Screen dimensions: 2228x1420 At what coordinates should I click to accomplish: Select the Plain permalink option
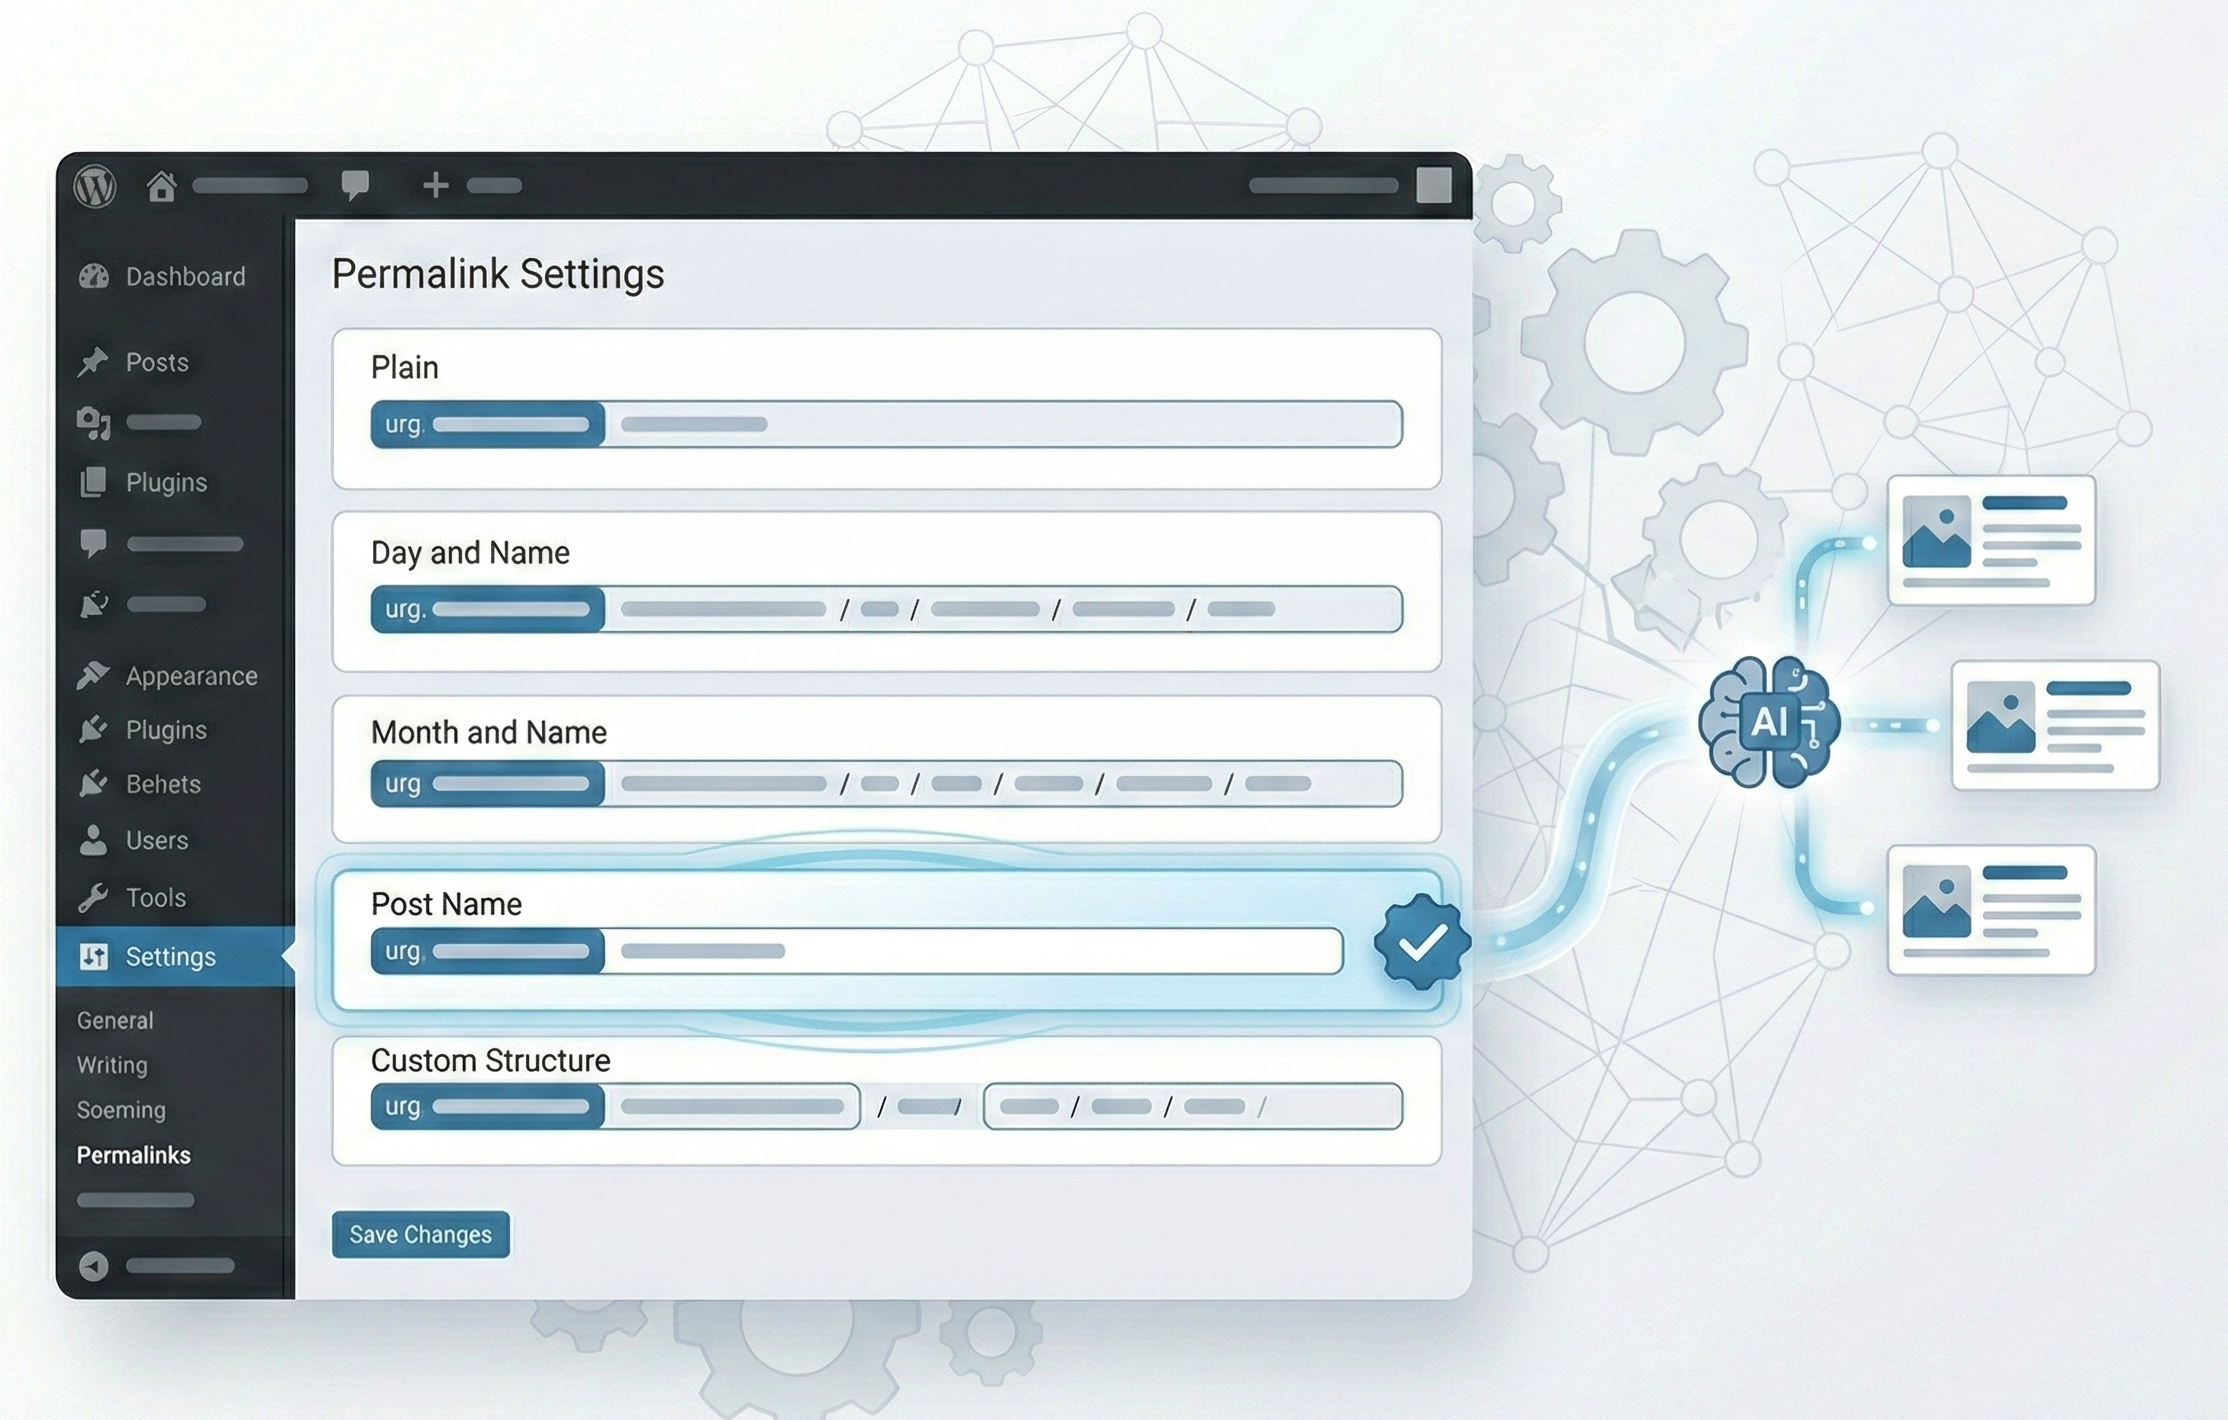coord(404,368)
